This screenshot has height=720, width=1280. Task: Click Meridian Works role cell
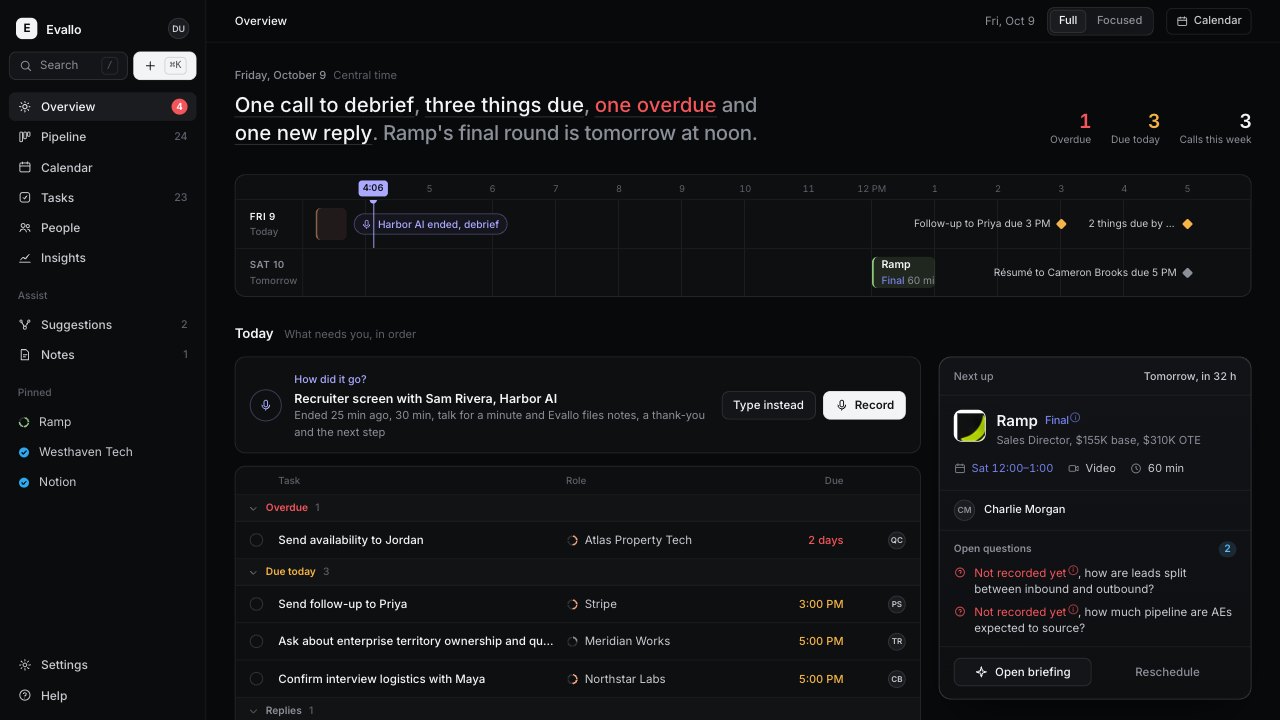coord(618,641)
